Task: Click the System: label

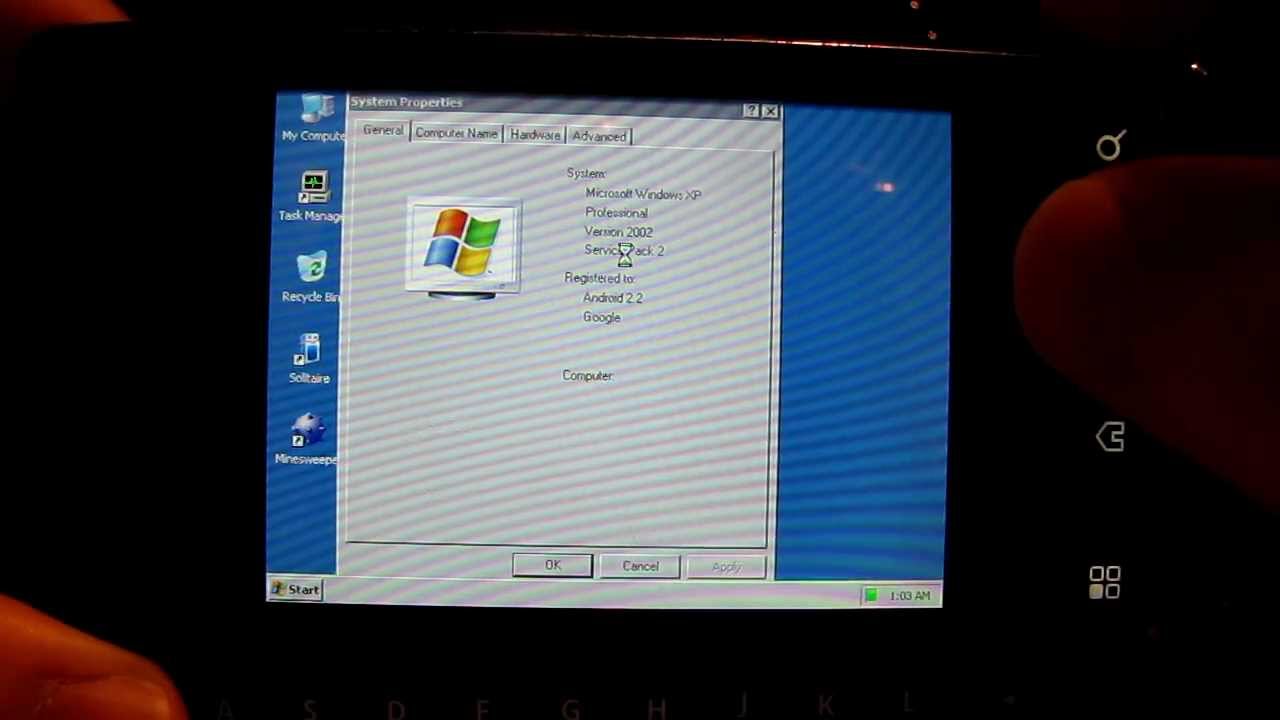Action: [x=586, y=174]
